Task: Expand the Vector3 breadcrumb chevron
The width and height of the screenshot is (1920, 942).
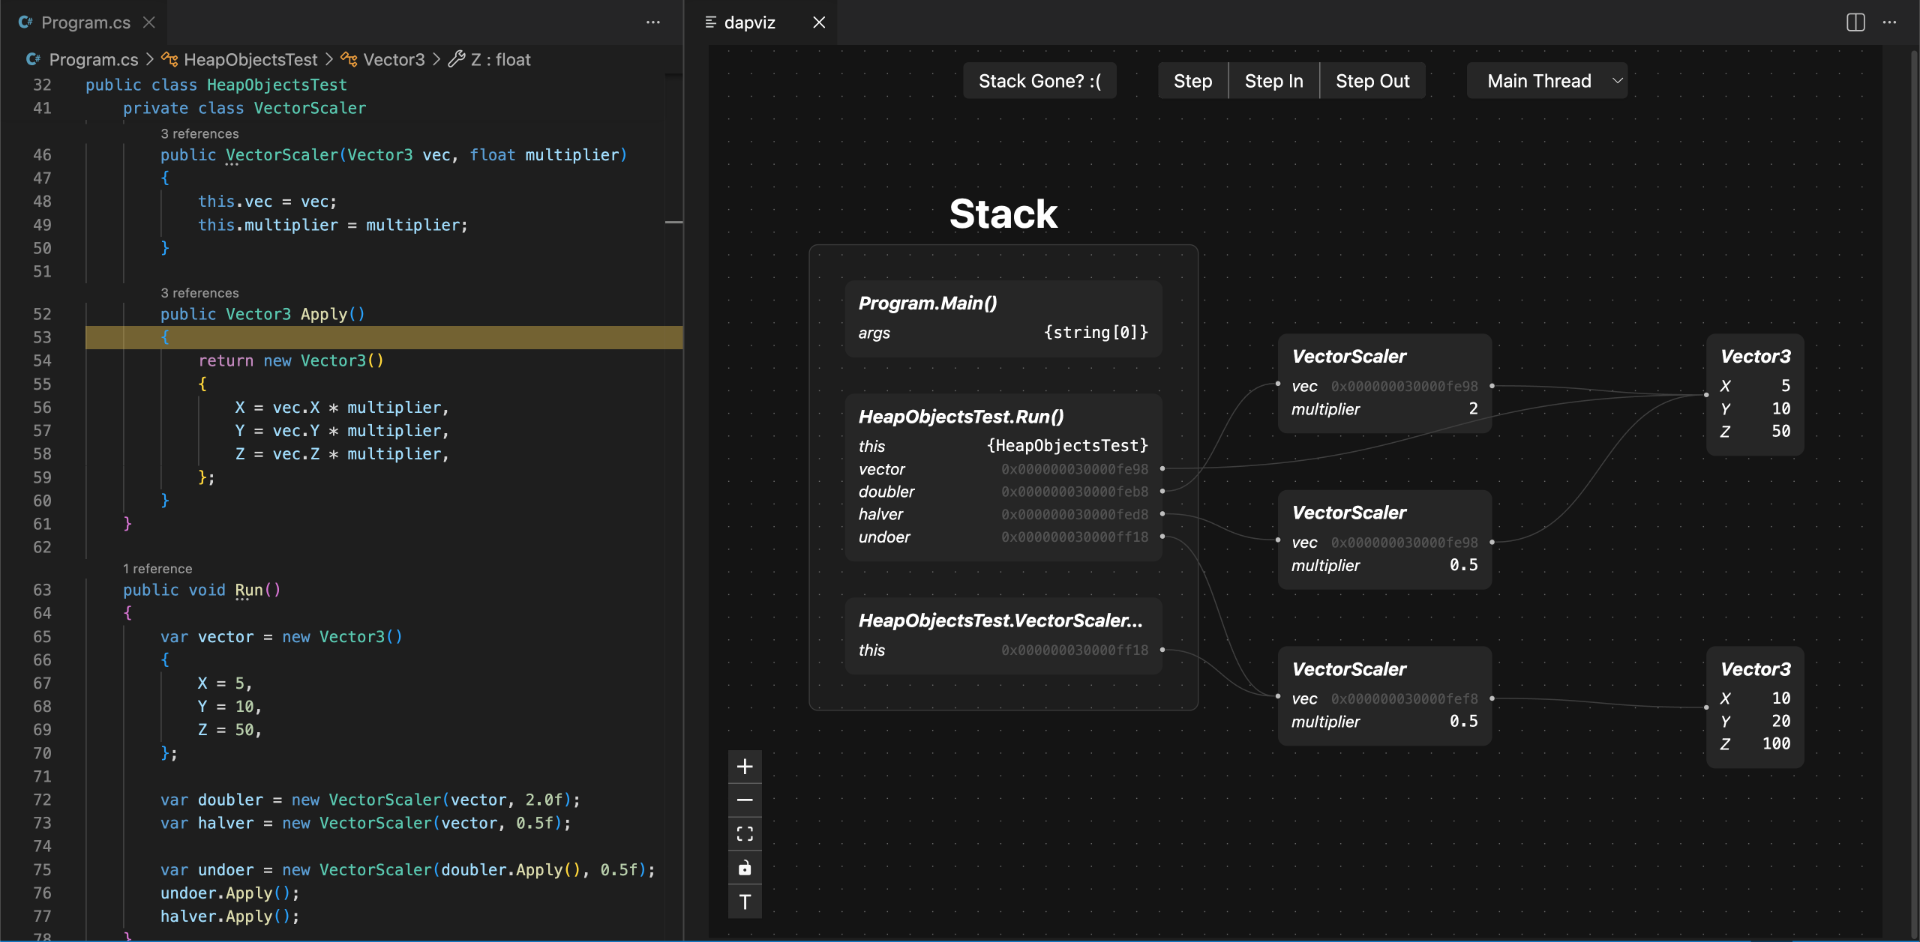Action: click(437, 59)
